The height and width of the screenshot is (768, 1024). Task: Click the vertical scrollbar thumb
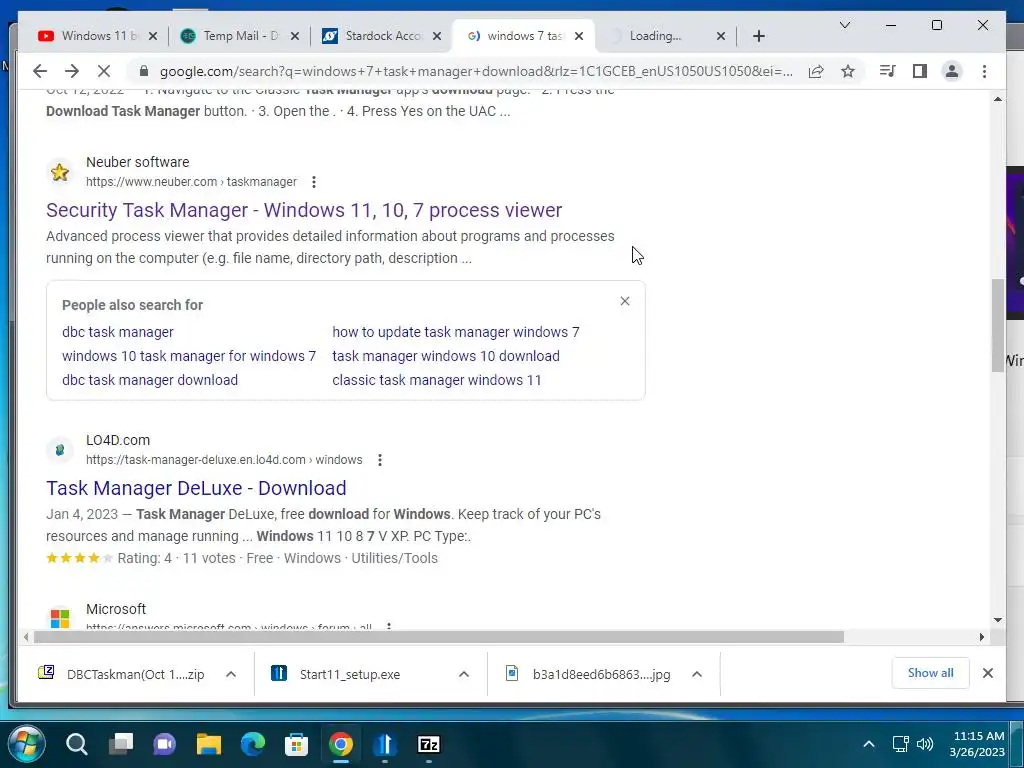pyautogui.click(x=998, y=325)
